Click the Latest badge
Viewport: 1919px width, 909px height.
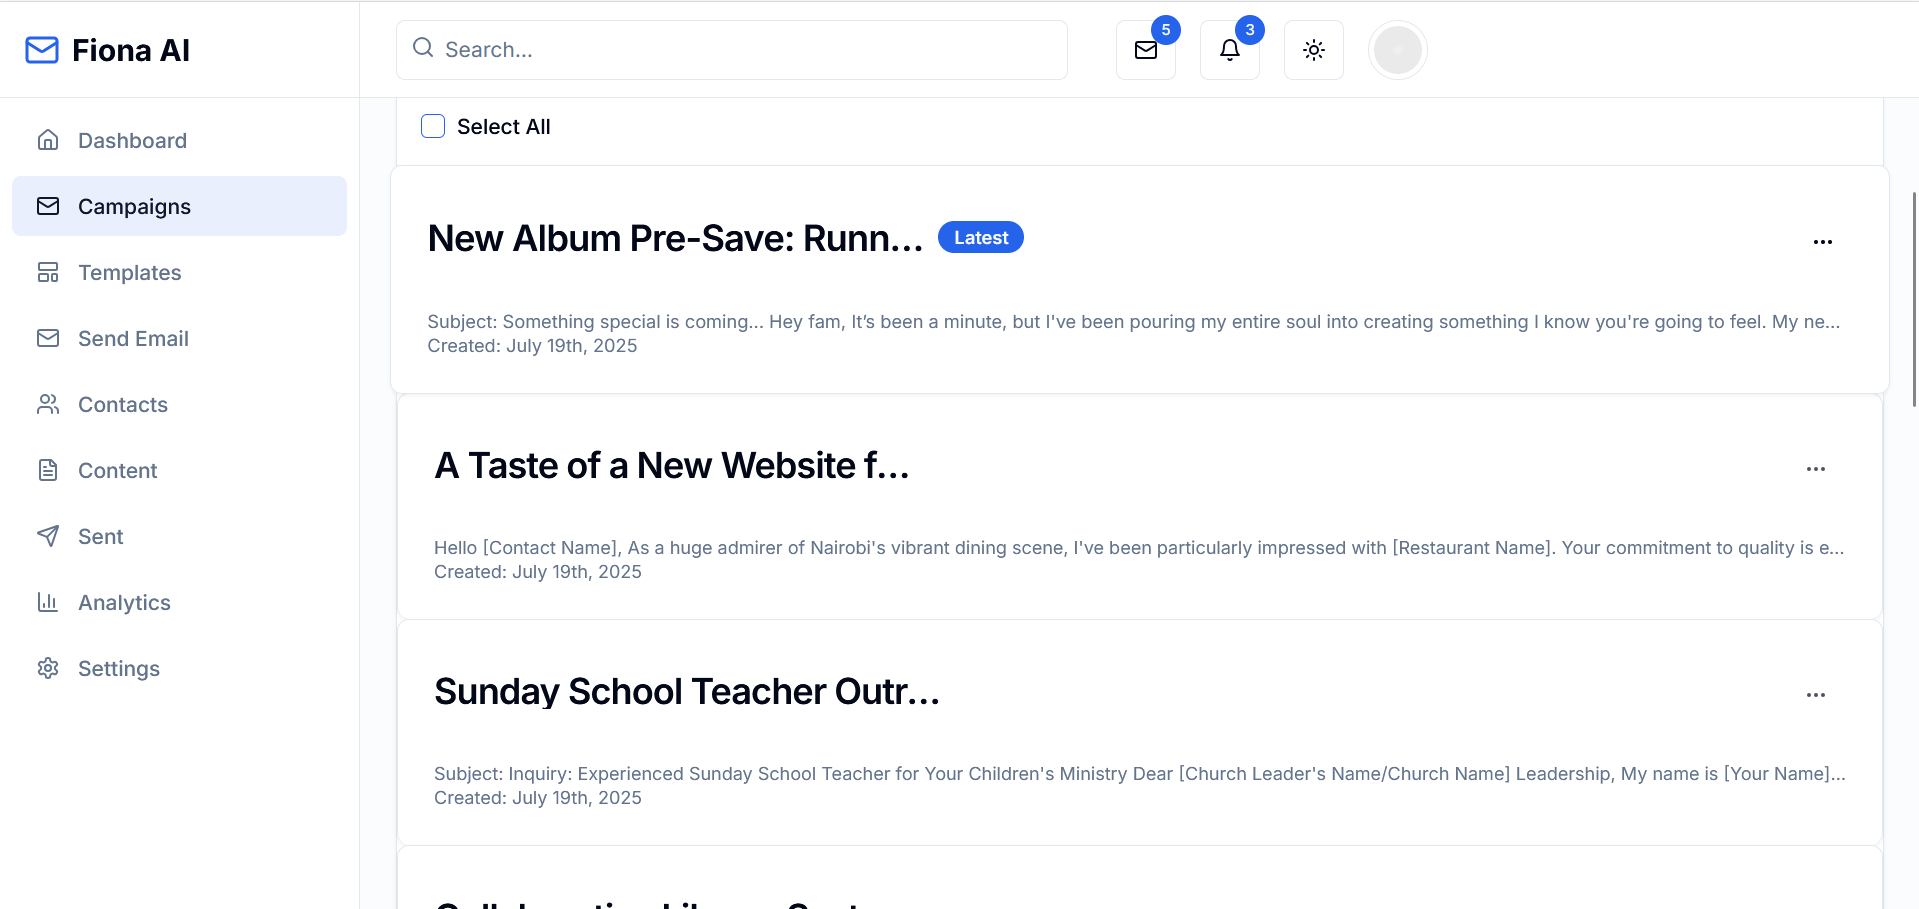coord(981,237)
